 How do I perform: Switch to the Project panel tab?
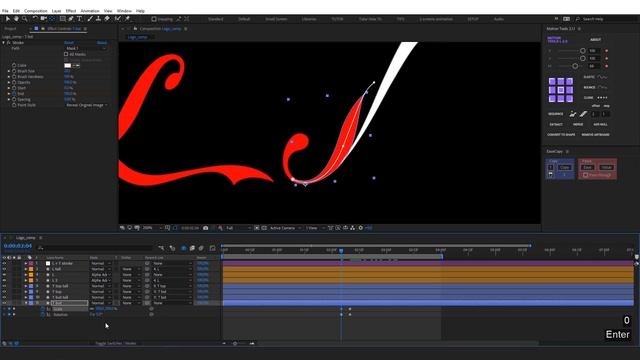coord(11,29)
